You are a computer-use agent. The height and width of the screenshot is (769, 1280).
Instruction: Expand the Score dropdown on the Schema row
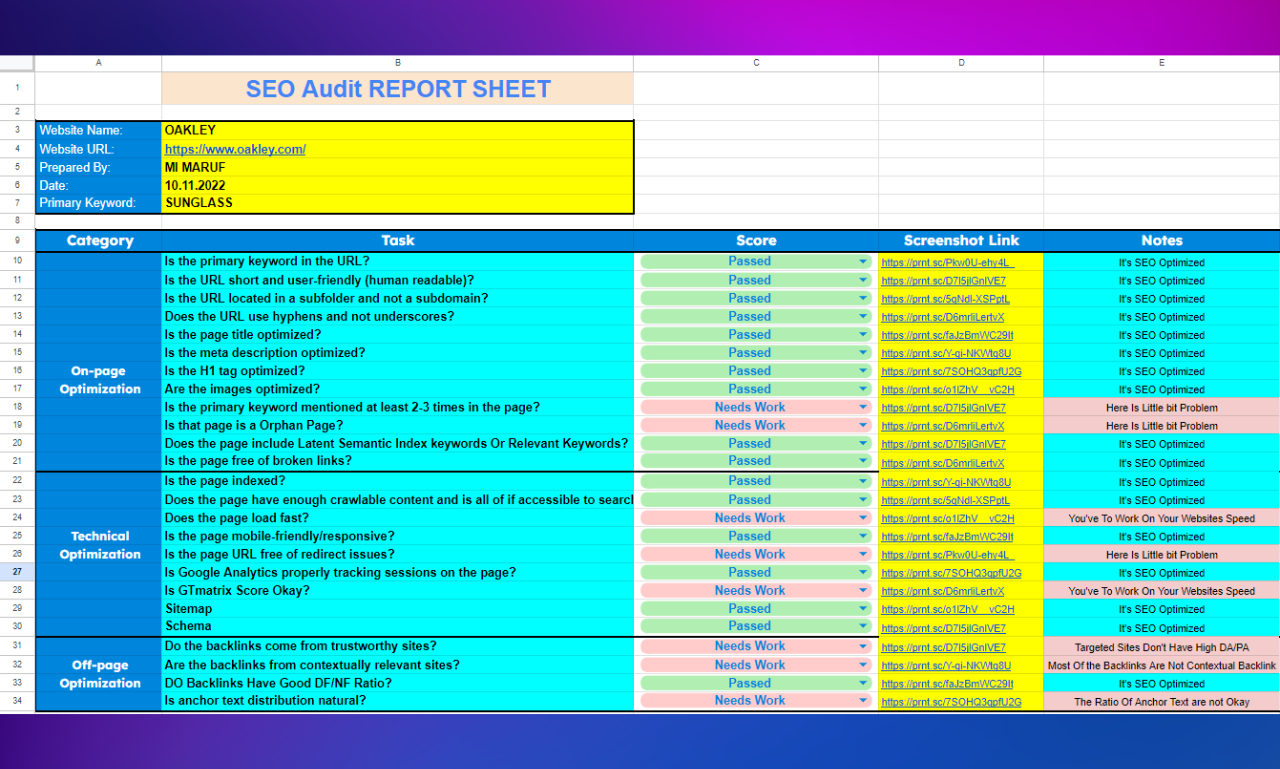pyautogui.click(x=864, y=628)
